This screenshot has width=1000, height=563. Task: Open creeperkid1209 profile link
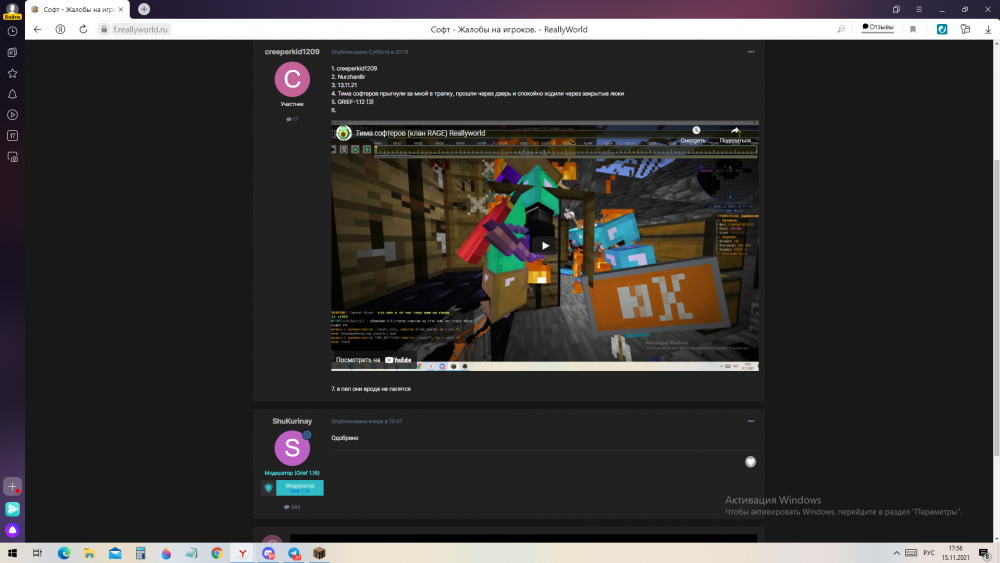tap(292, 52)
